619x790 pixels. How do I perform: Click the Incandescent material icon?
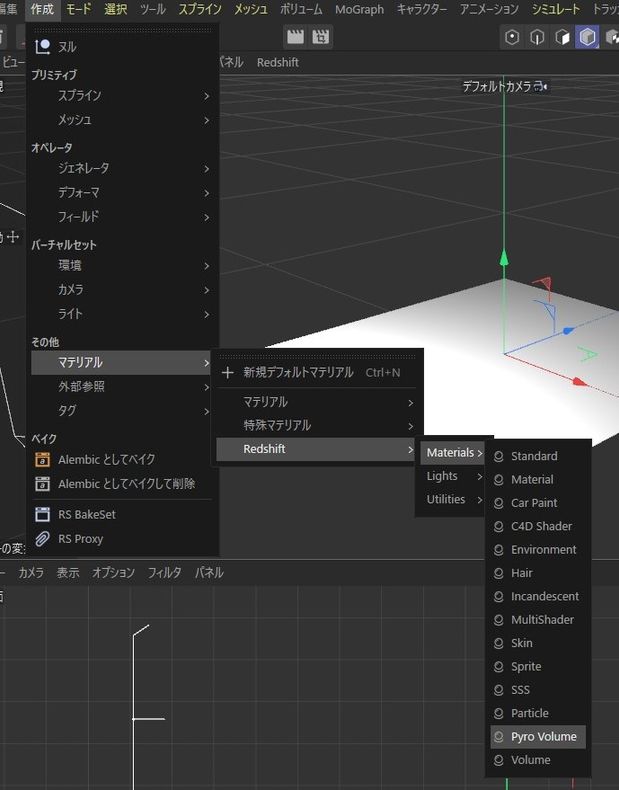point(499,597)
